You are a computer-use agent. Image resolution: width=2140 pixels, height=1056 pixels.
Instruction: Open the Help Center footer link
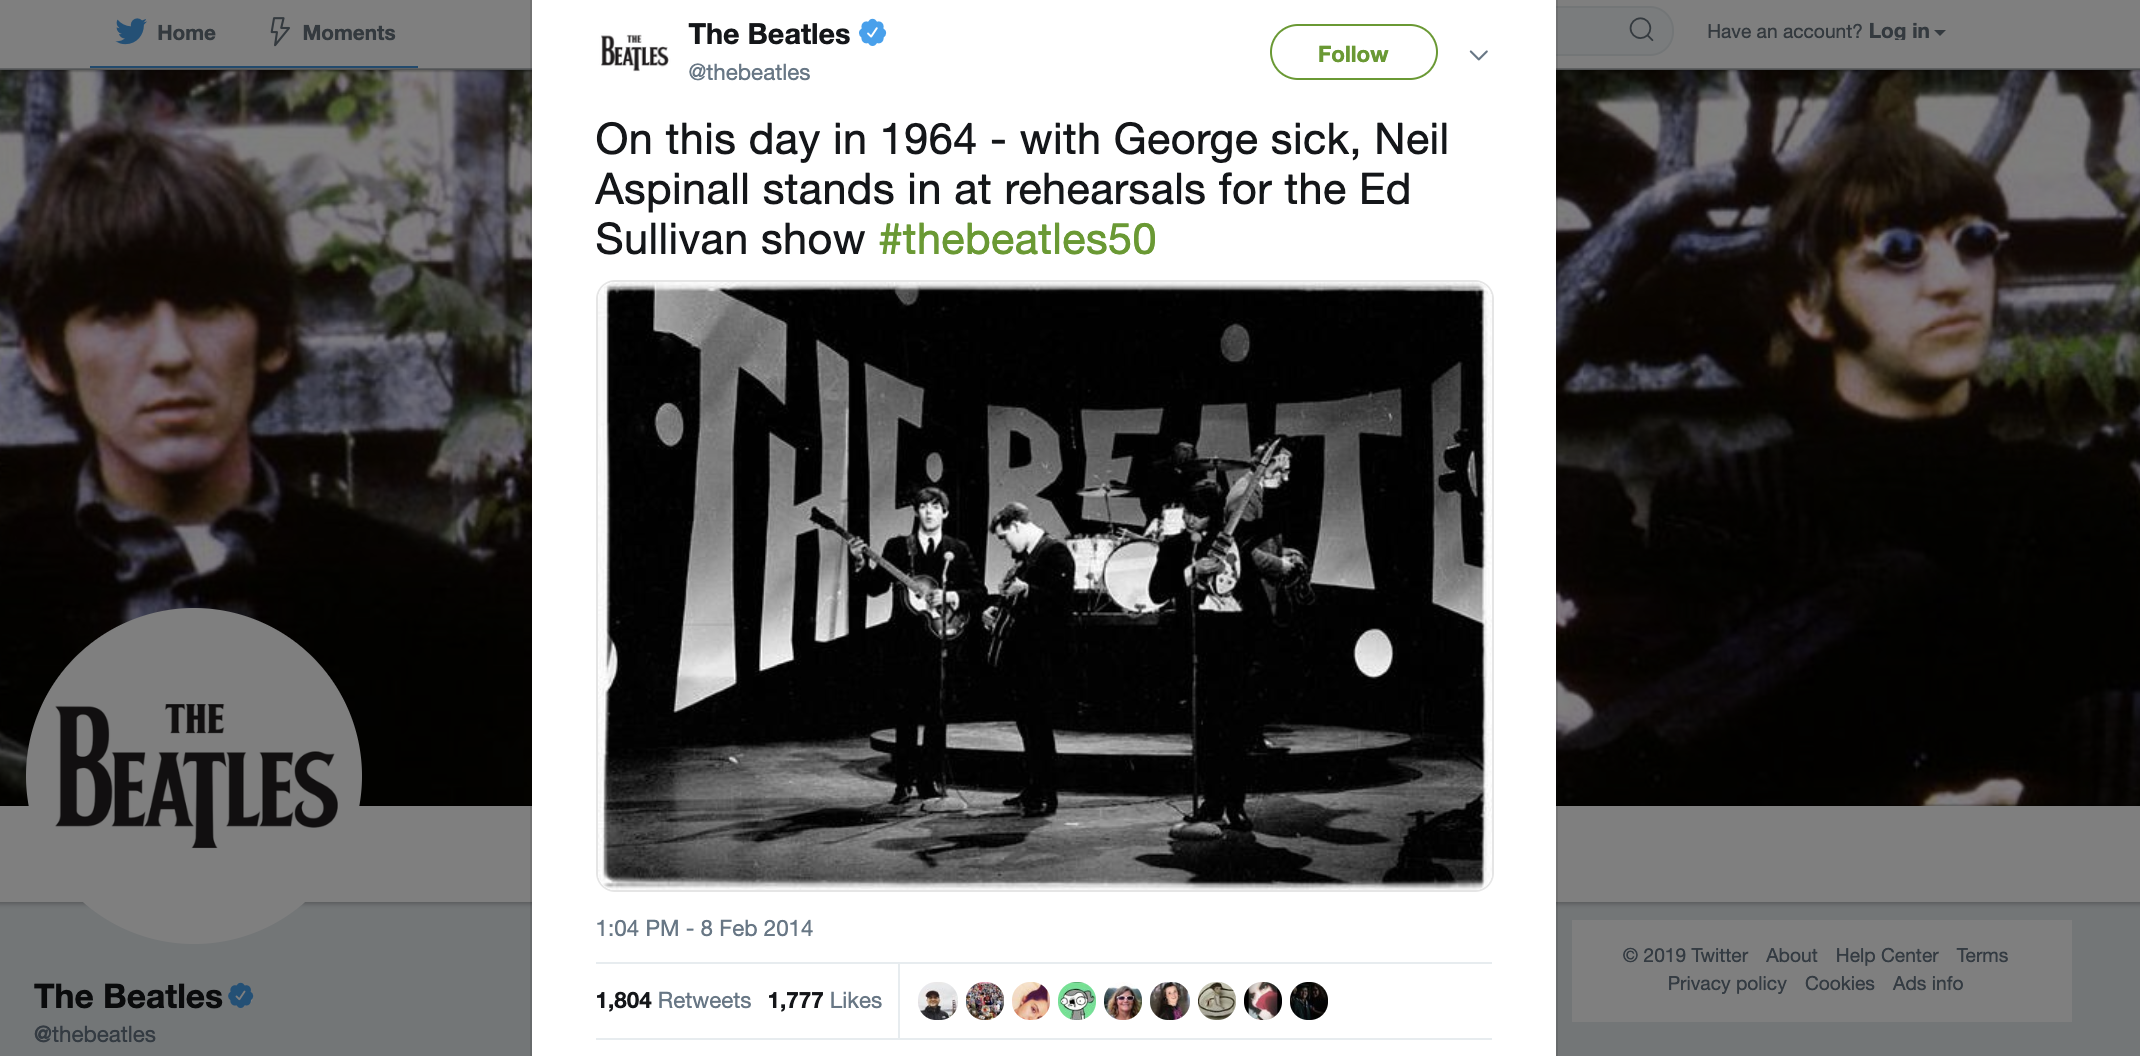tap(1886, 955)
